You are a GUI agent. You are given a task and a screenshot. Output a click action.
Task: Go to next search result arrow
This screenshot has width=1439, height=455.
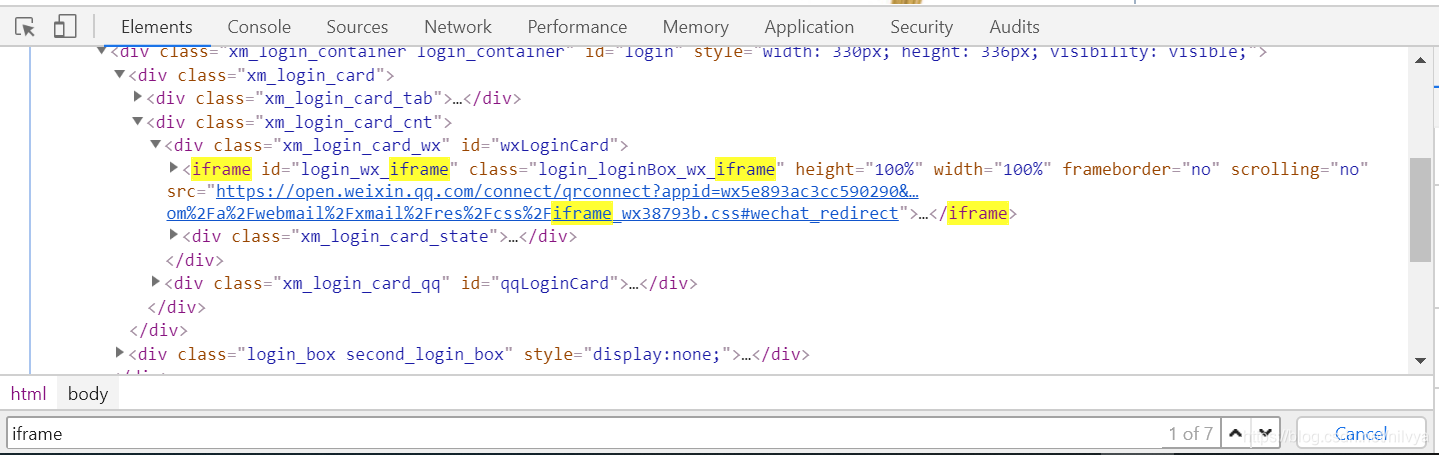coord(1265,434)
